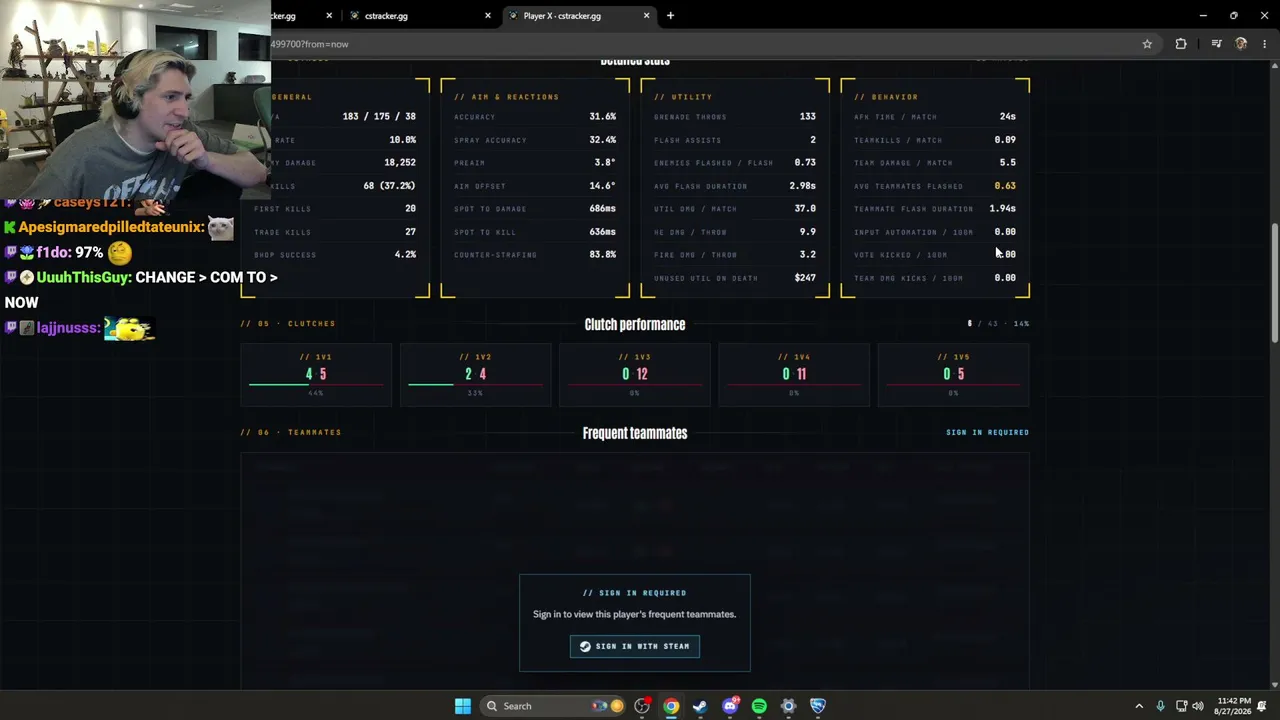Screen dimensions: 1280x720
Task: Select the 1v1 clutch card
Action: pos(316,375)
